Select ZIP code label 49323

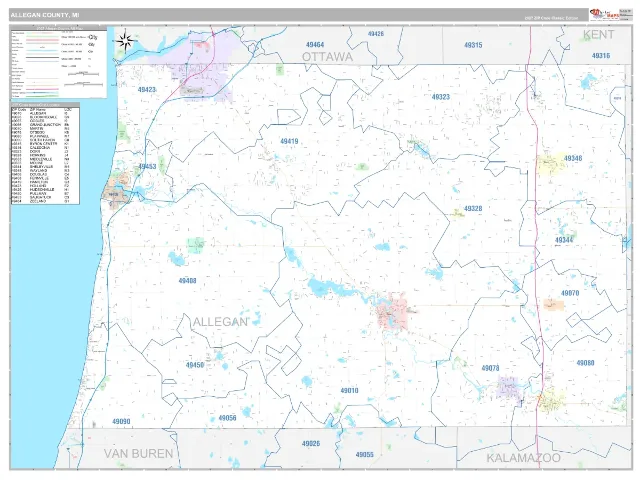[x=441, y=97]
